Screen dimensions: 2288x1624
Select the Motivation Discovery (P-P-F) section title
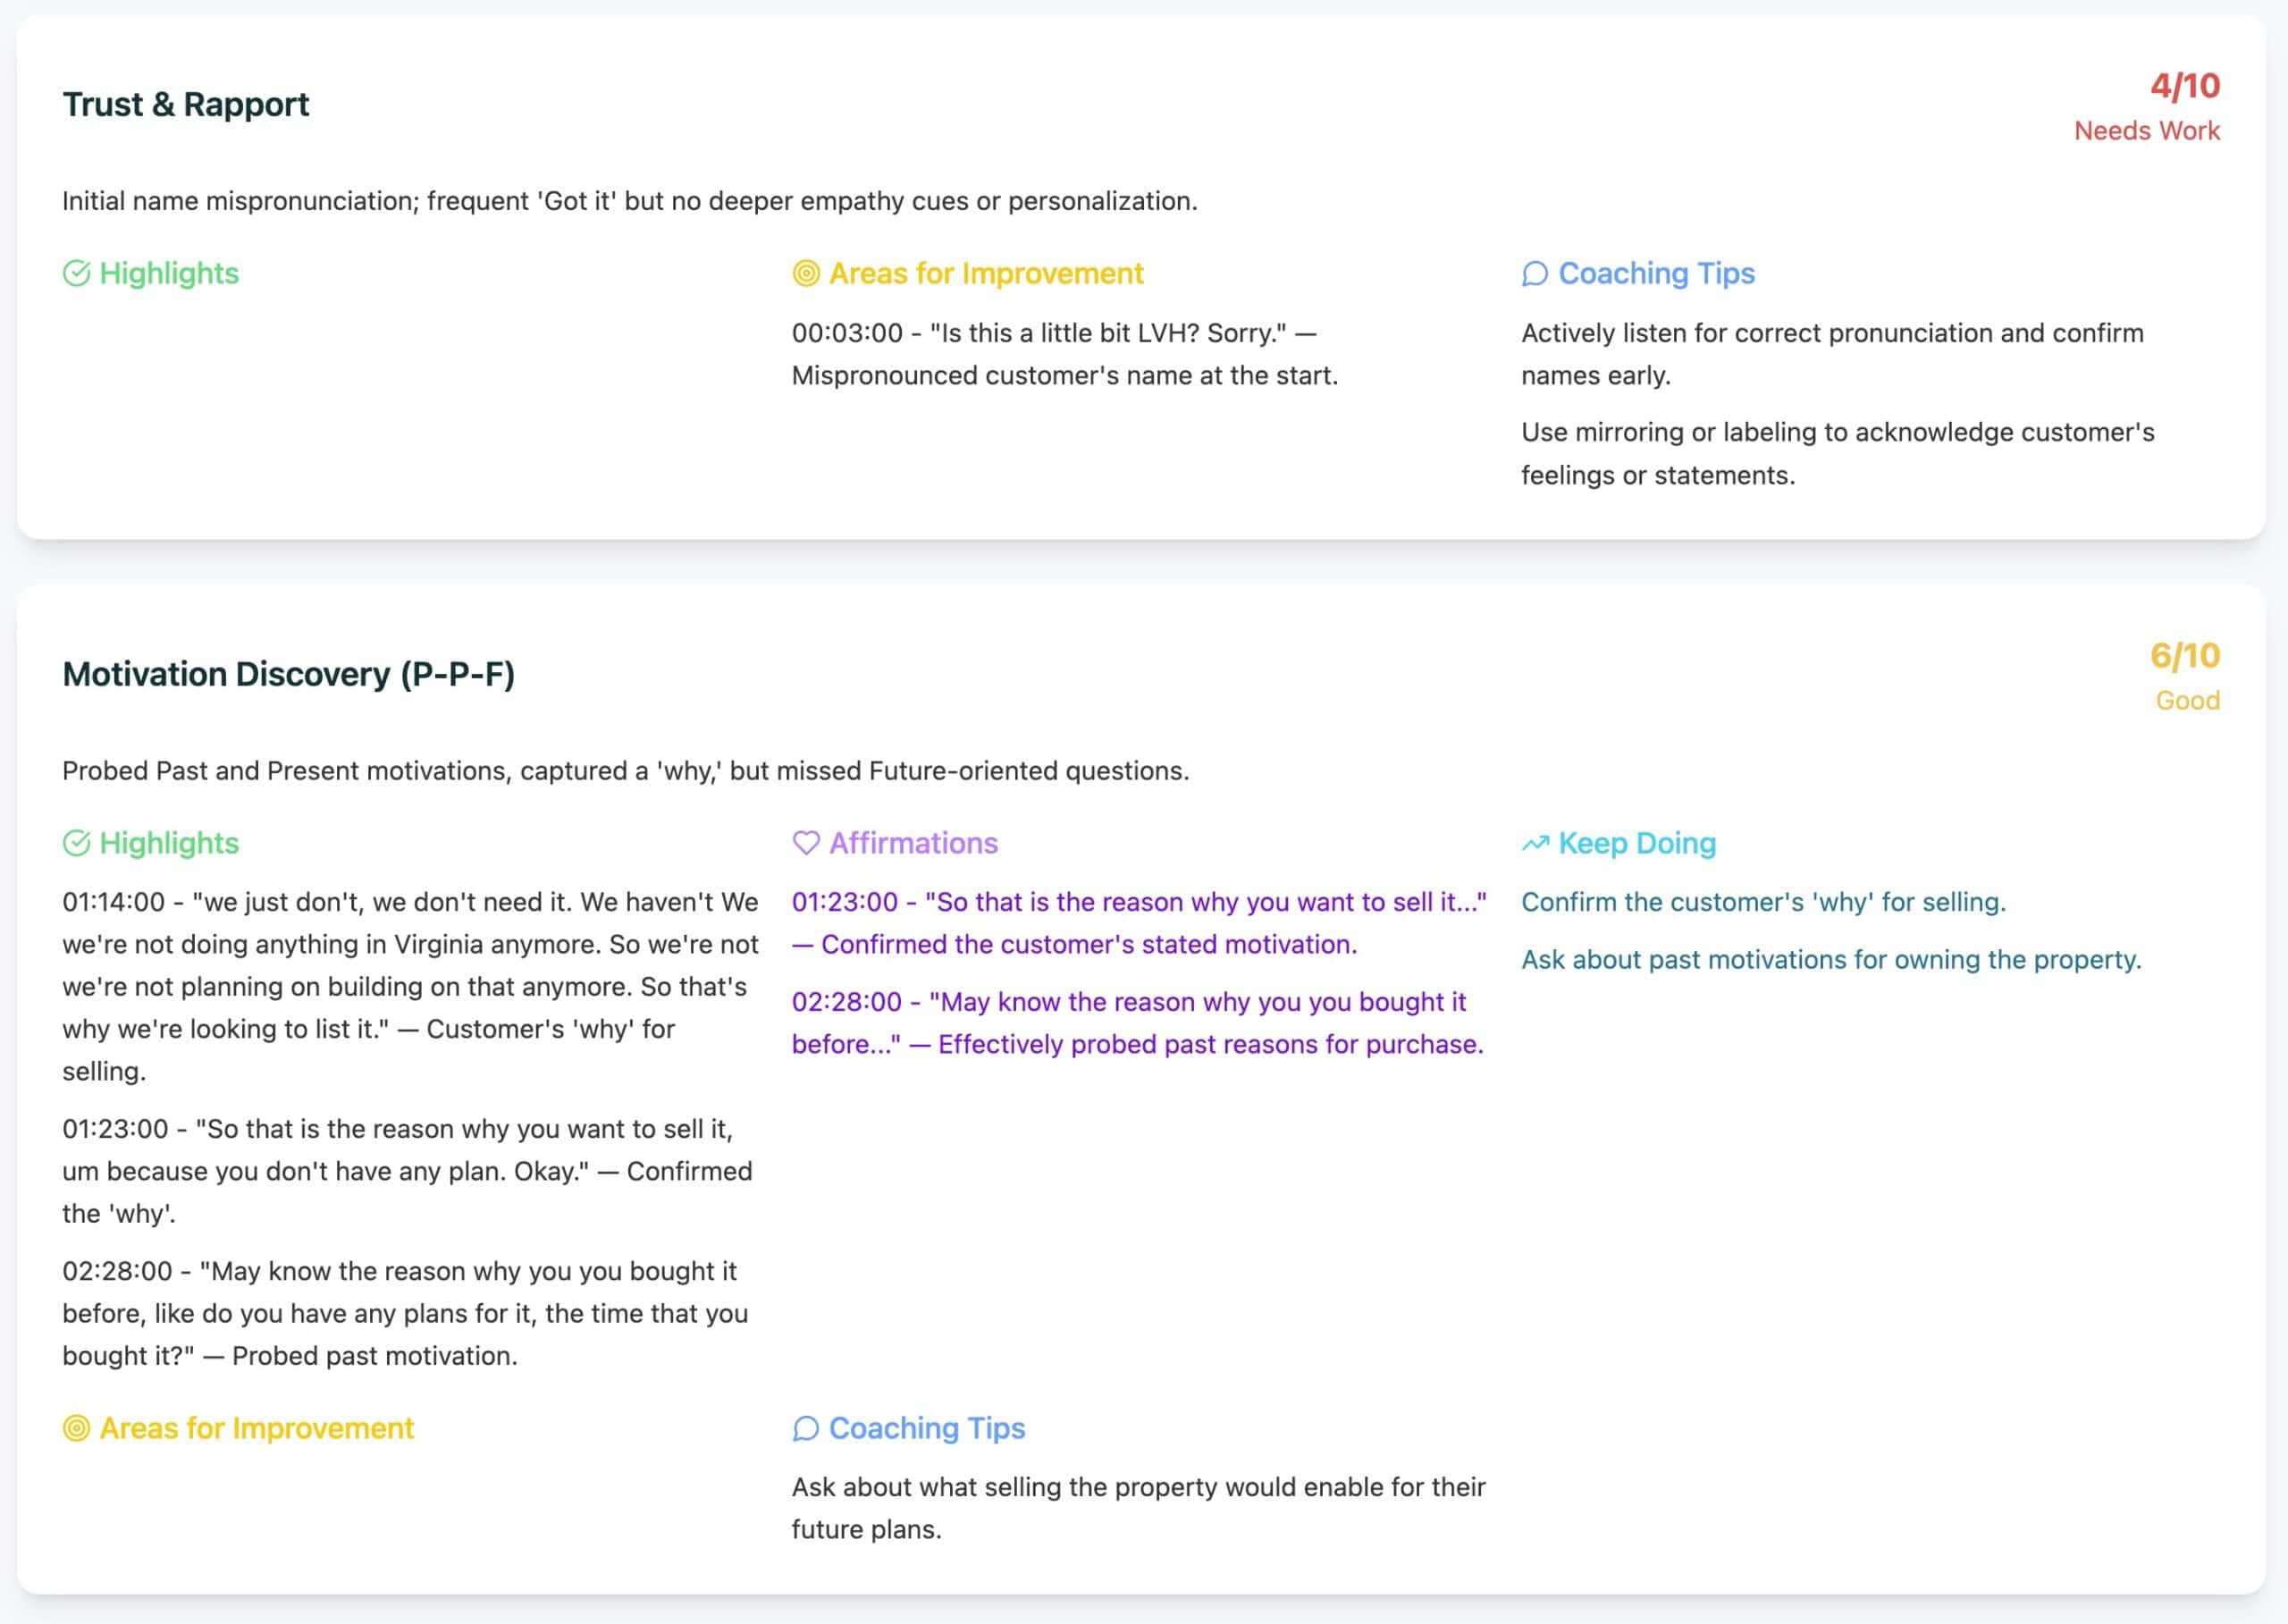[x=289, y=674]
